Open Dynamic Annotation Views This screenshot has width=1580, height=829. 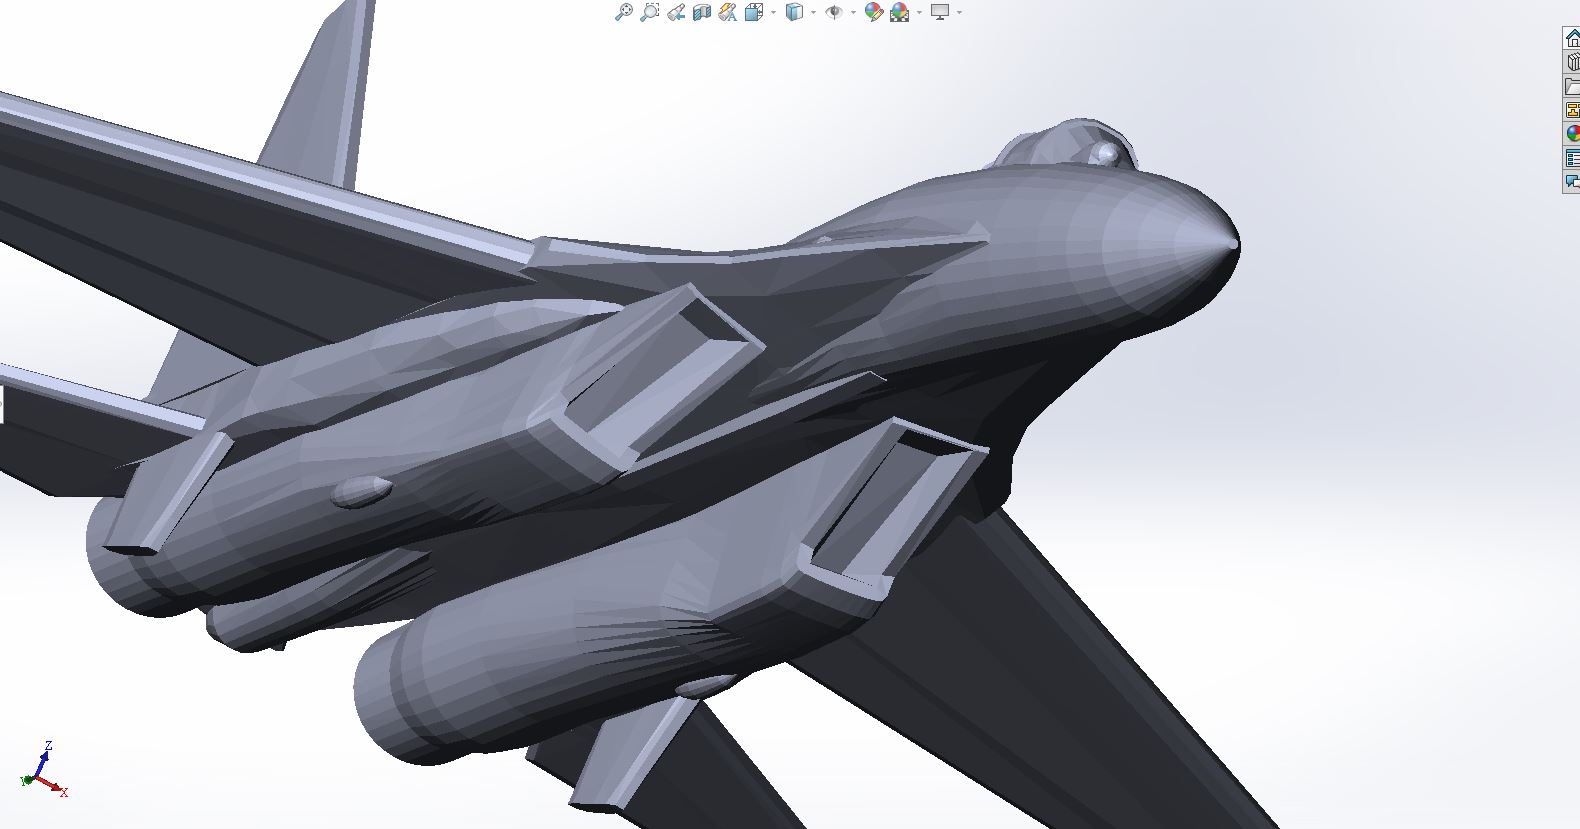click(727, 12)
